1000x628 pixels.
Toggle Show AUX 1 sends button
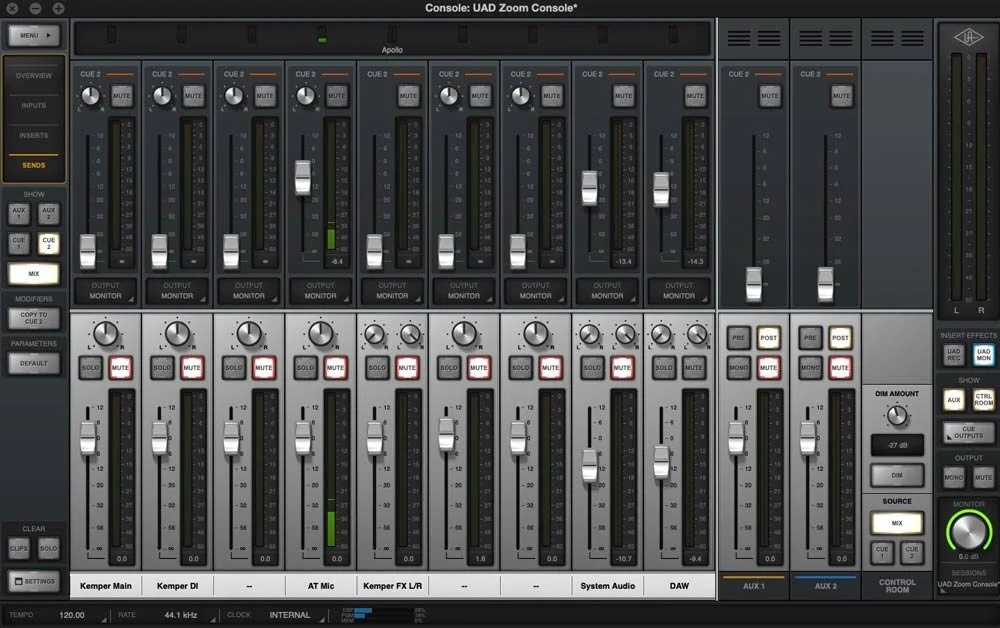click(x=19, y=214)
